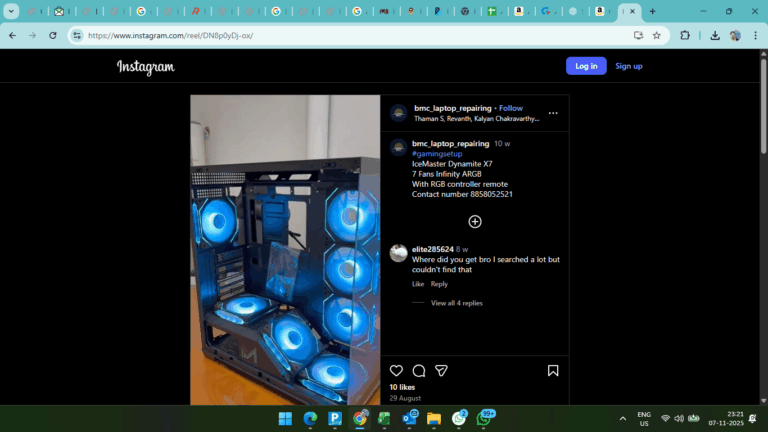Click the Sign up link
The width and height of the screenshot is (768, 432).
tap(629, 66)
